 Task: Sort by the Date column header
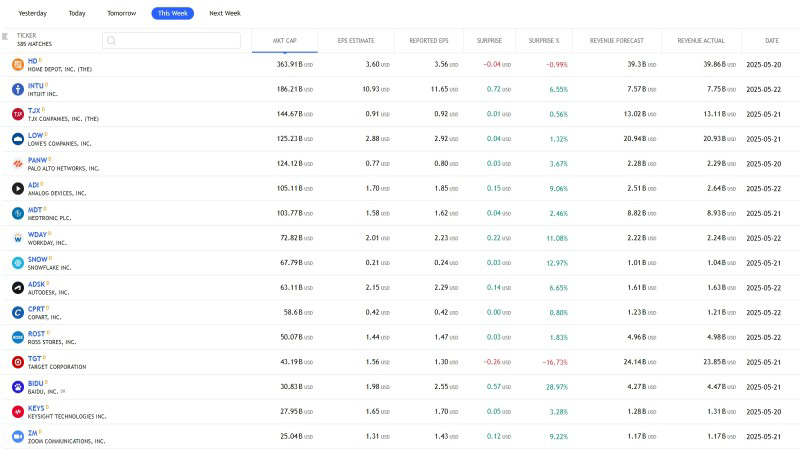click(x=771, y=41)
